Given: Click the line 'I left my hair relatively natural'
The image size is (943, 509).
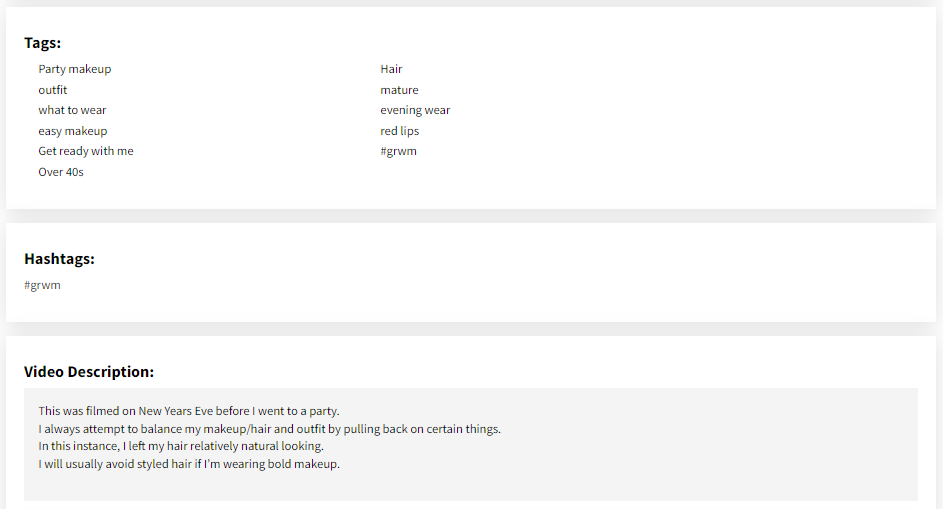Looking at the screenshot, I should 181,446.
